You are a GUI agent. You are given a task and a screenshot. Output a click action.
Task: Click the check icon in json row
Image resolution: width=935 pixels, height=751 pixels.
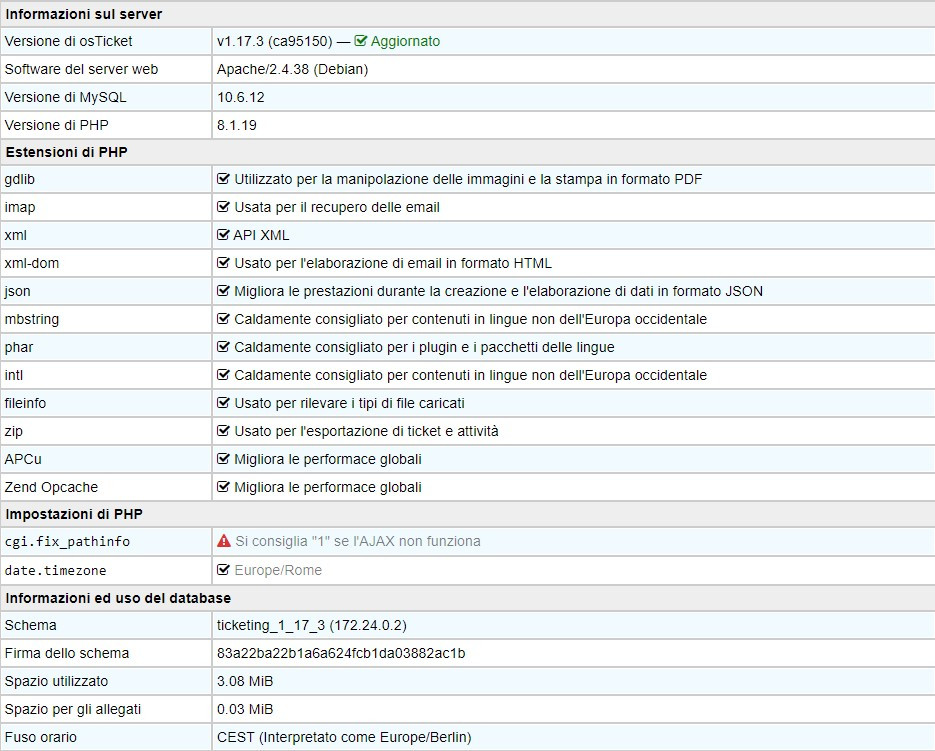coord(224,291)
